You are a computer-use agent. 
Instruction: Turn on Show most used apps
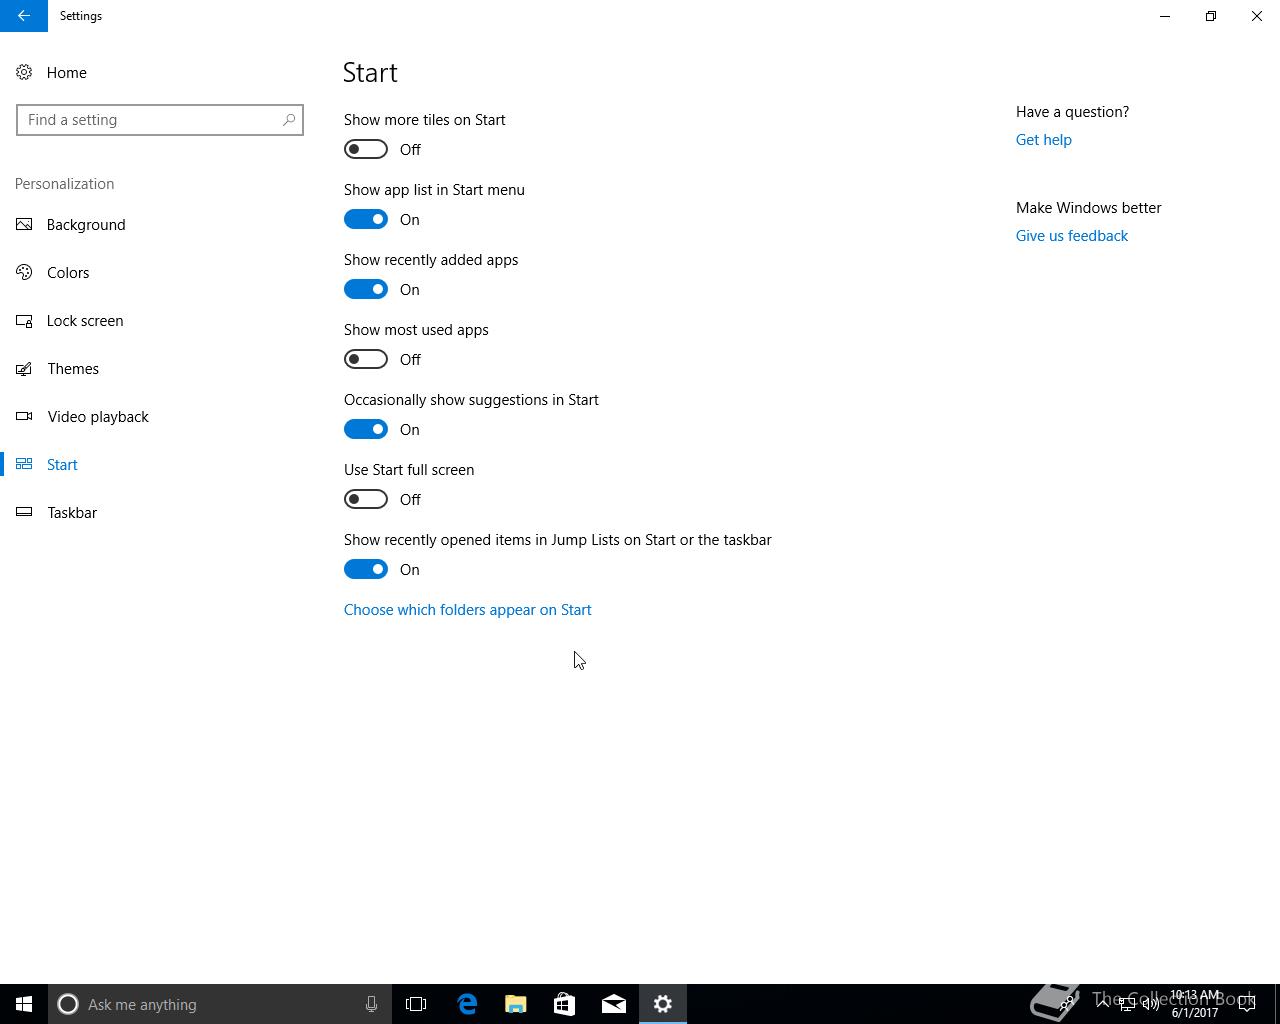pos(366,359)
